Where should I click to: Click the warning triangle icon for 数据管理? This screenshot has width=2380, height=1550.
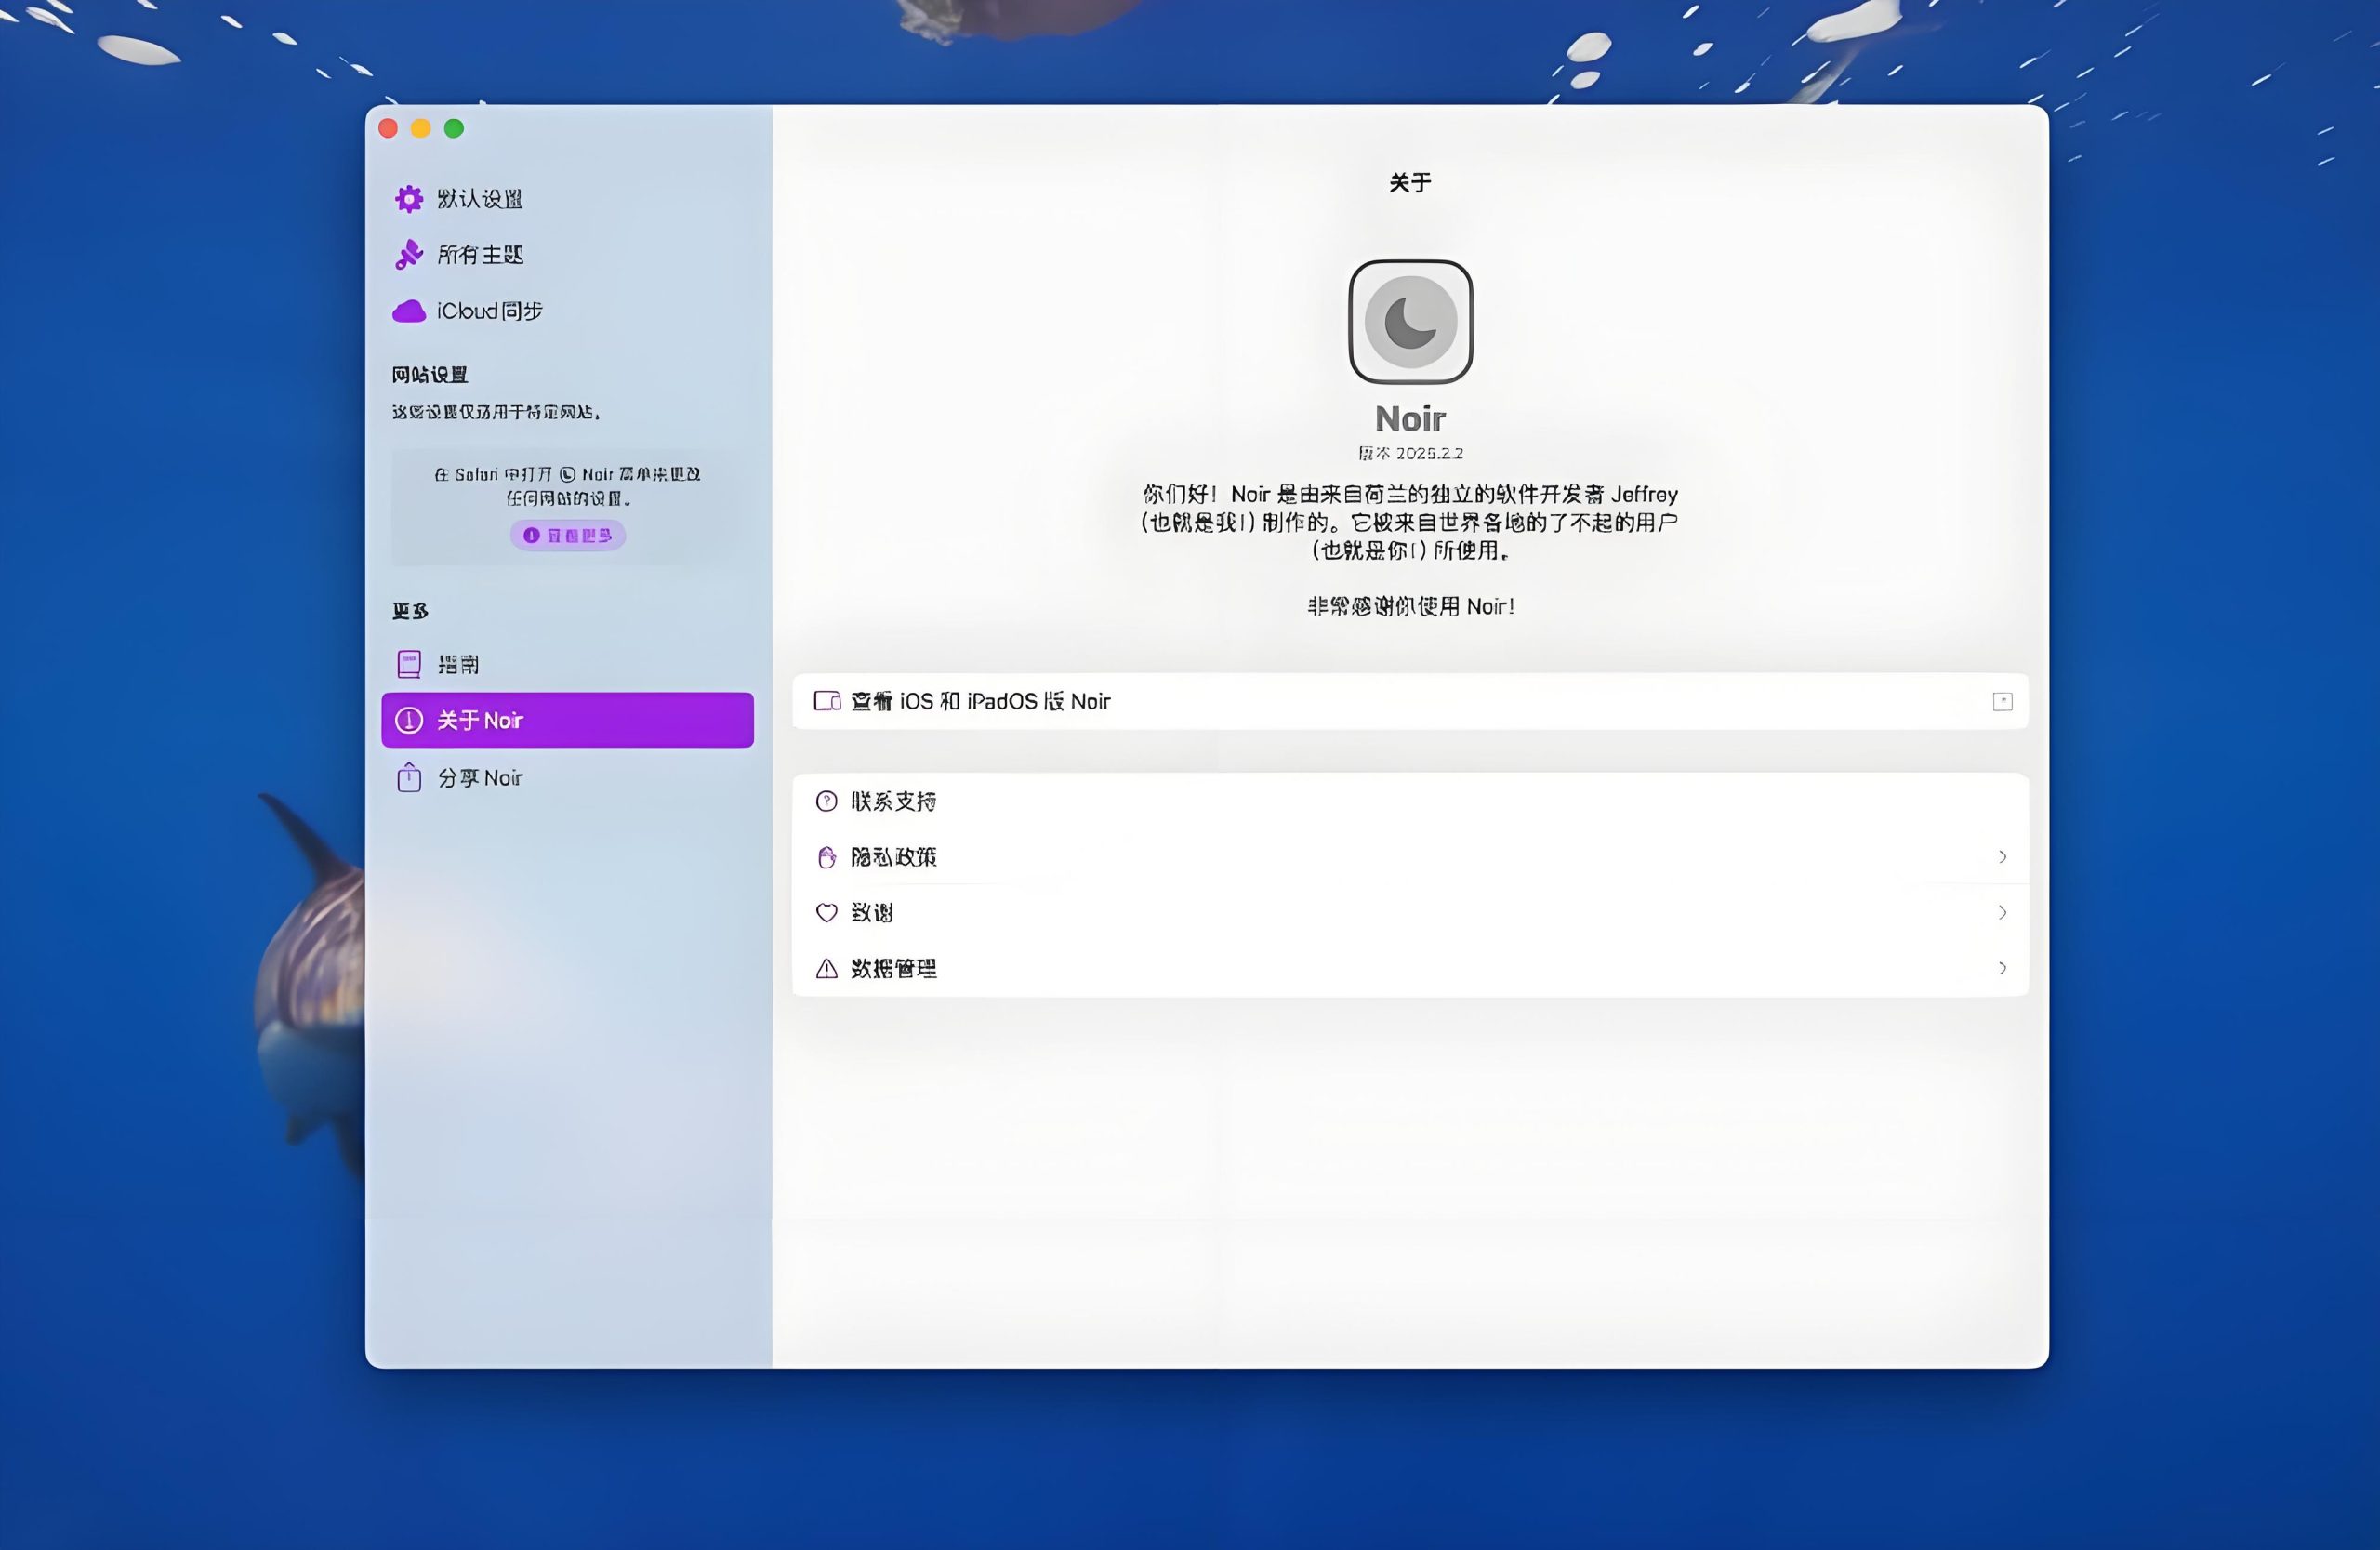(826, 968)
